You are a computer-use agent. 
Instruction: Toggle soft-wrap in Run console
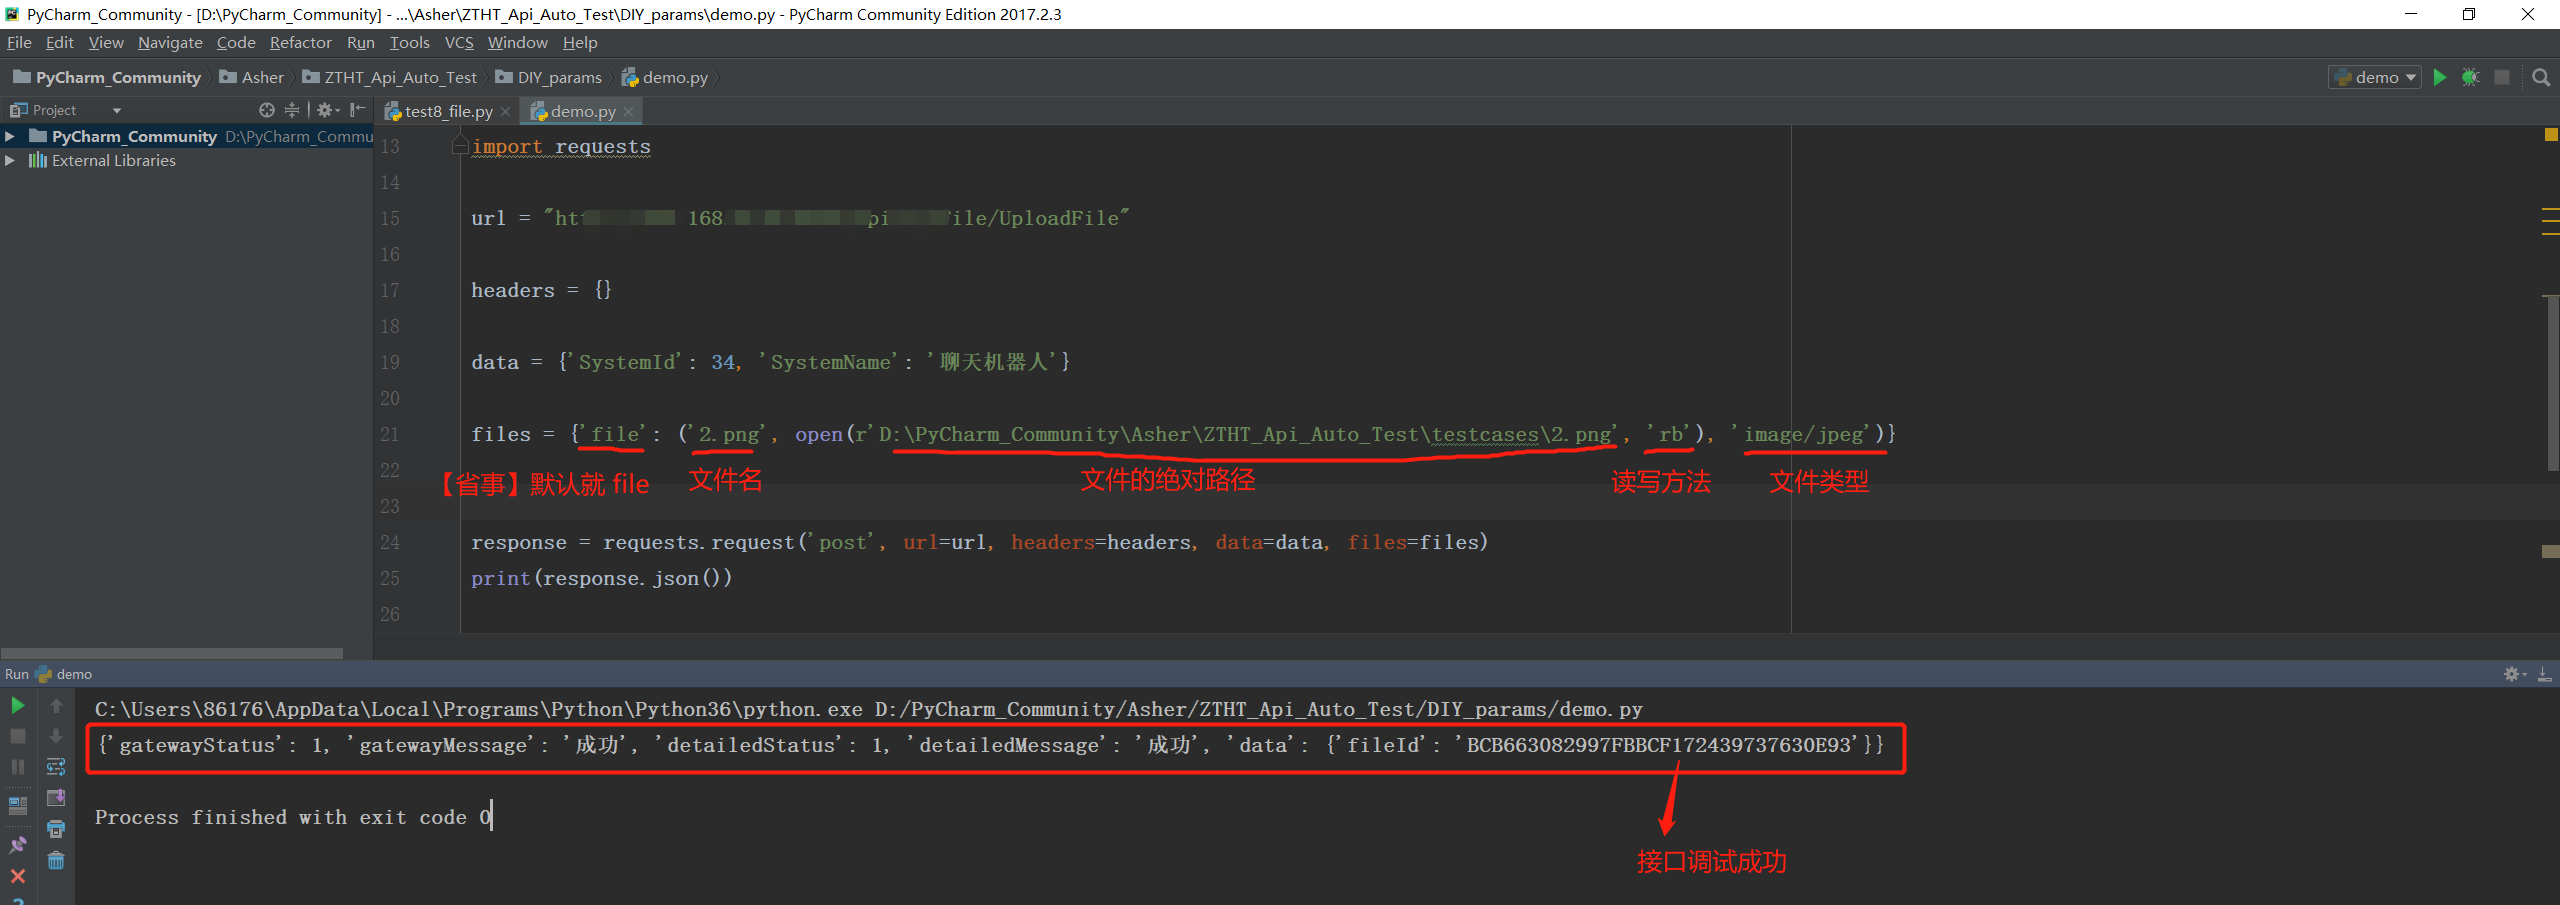pos(56,767)
